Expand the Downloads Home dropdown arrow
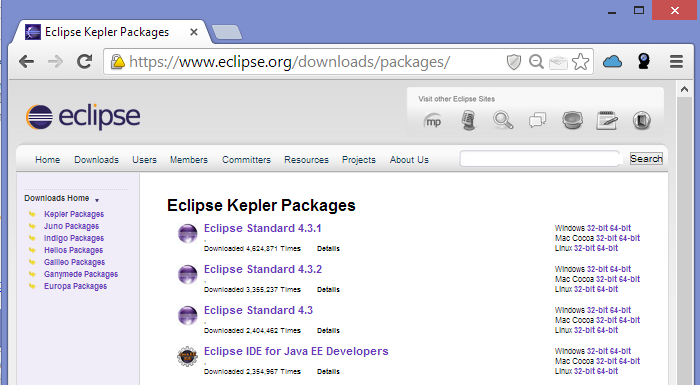Image resolution: width=700 pixels, height=385 pixels. (97, 200)
